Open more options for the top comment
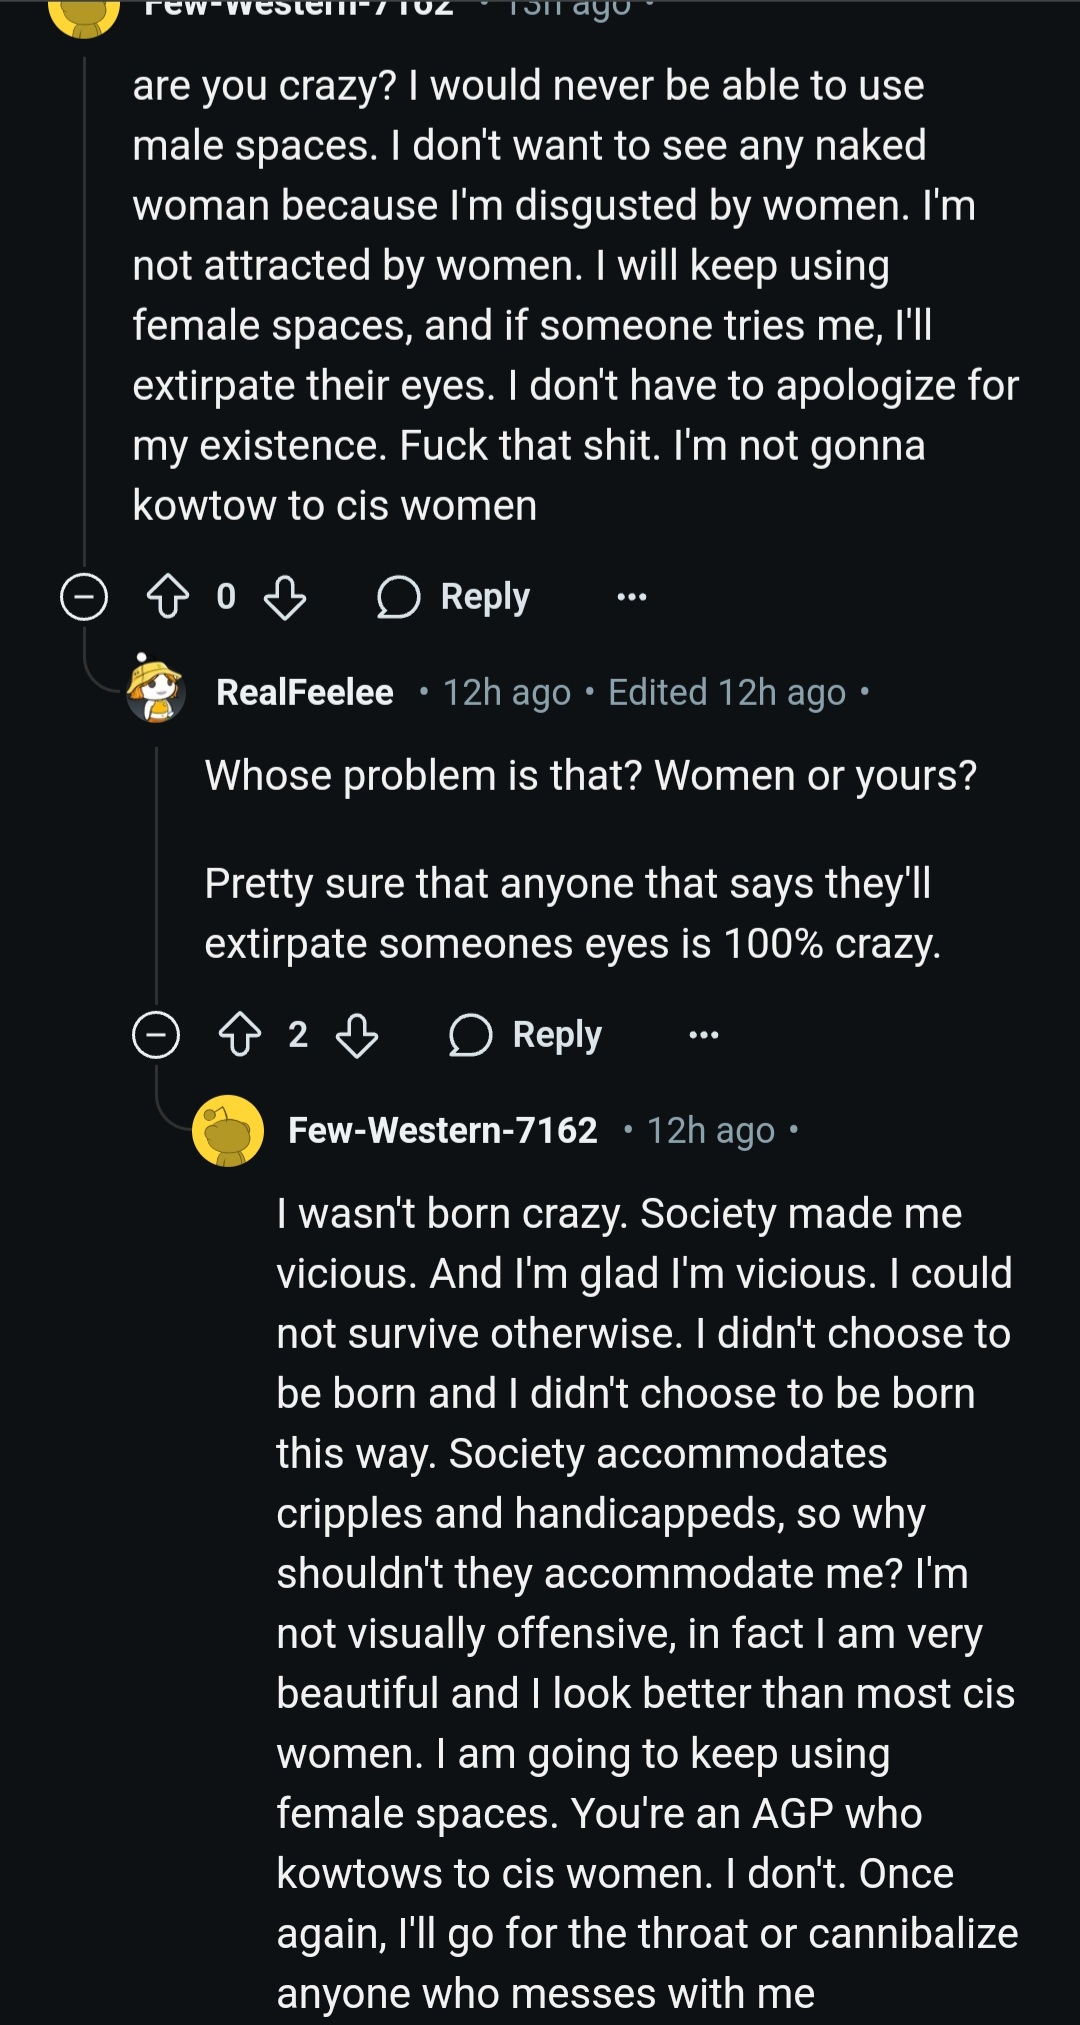Screen dimensions: 1080x2025 pos(632,597)
